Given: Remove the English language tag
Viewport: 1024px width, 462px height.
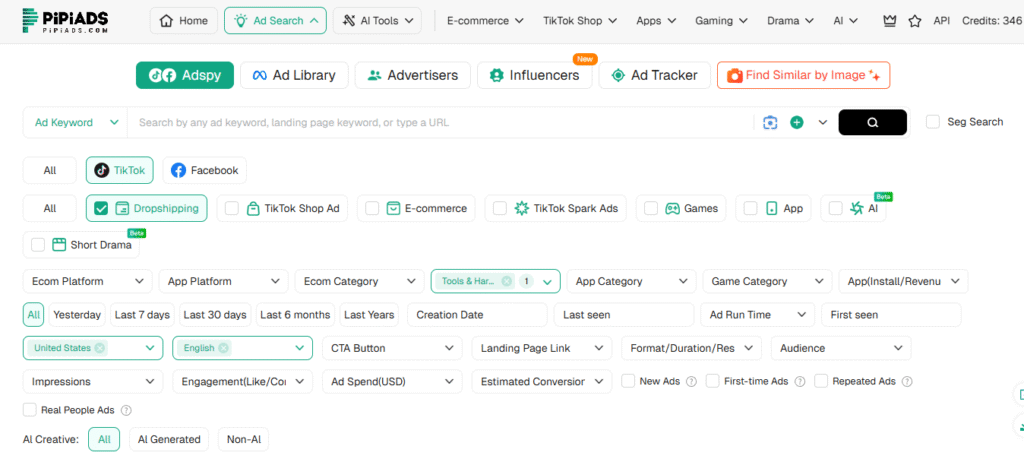Looking at the screenshot, I should pos(223,348).
